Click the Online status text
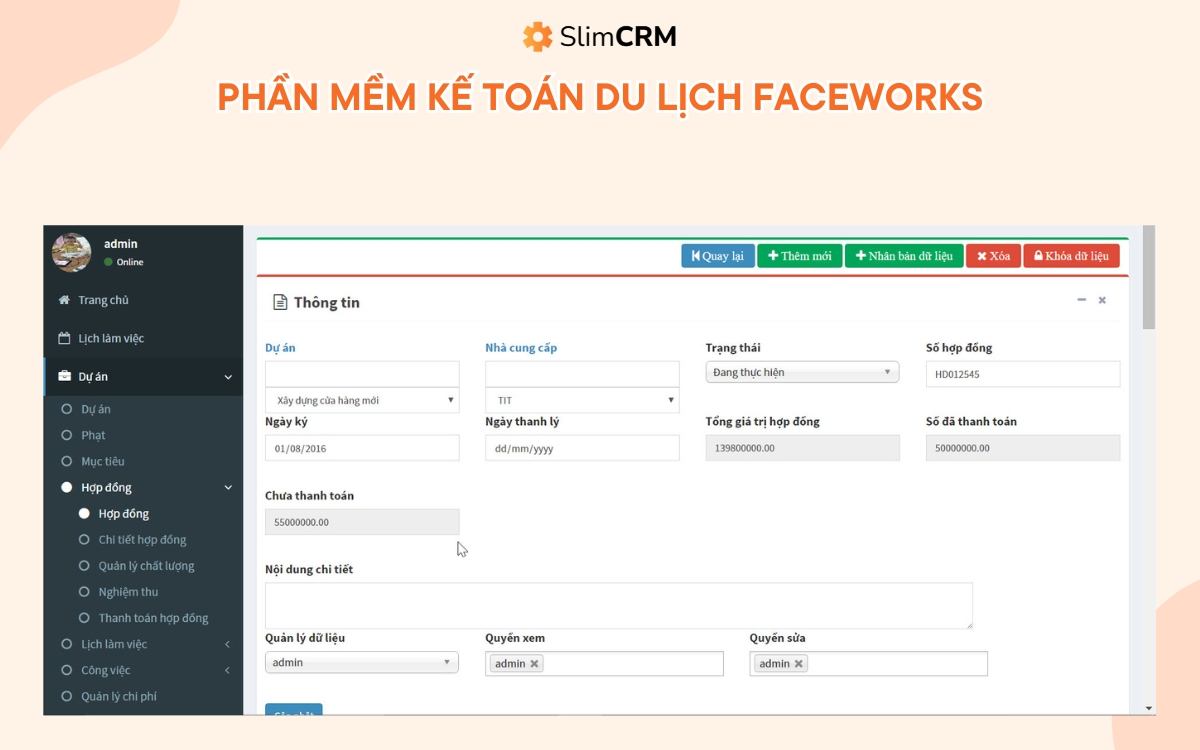Viewport: 1200px width, 750px height. tap(130, 262)
